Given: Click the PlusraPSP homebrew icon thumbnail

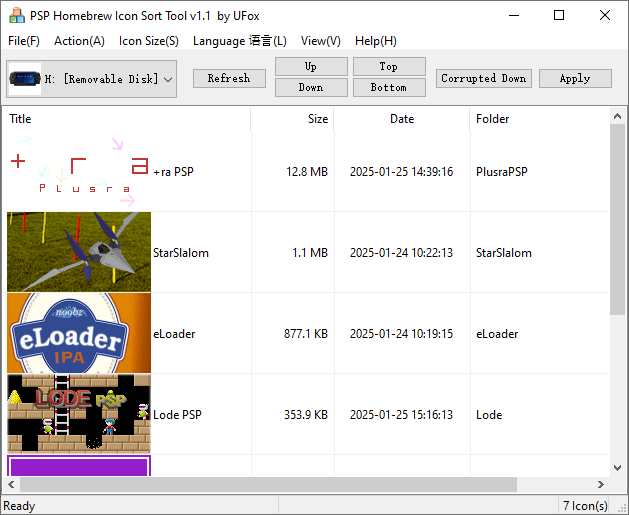Looking at the screenshot, I should click(x=79, y=171).
